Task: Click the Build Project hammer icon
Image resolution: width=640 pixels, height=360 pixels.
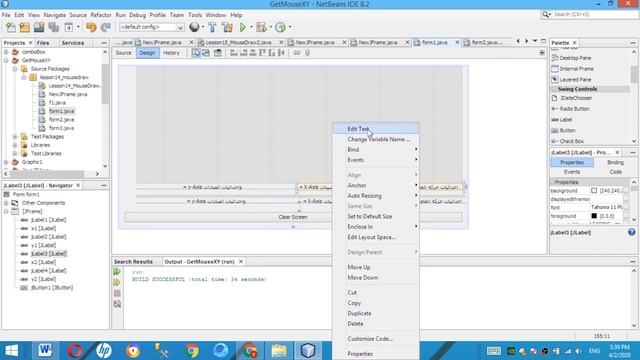Action: pos(212,27)
